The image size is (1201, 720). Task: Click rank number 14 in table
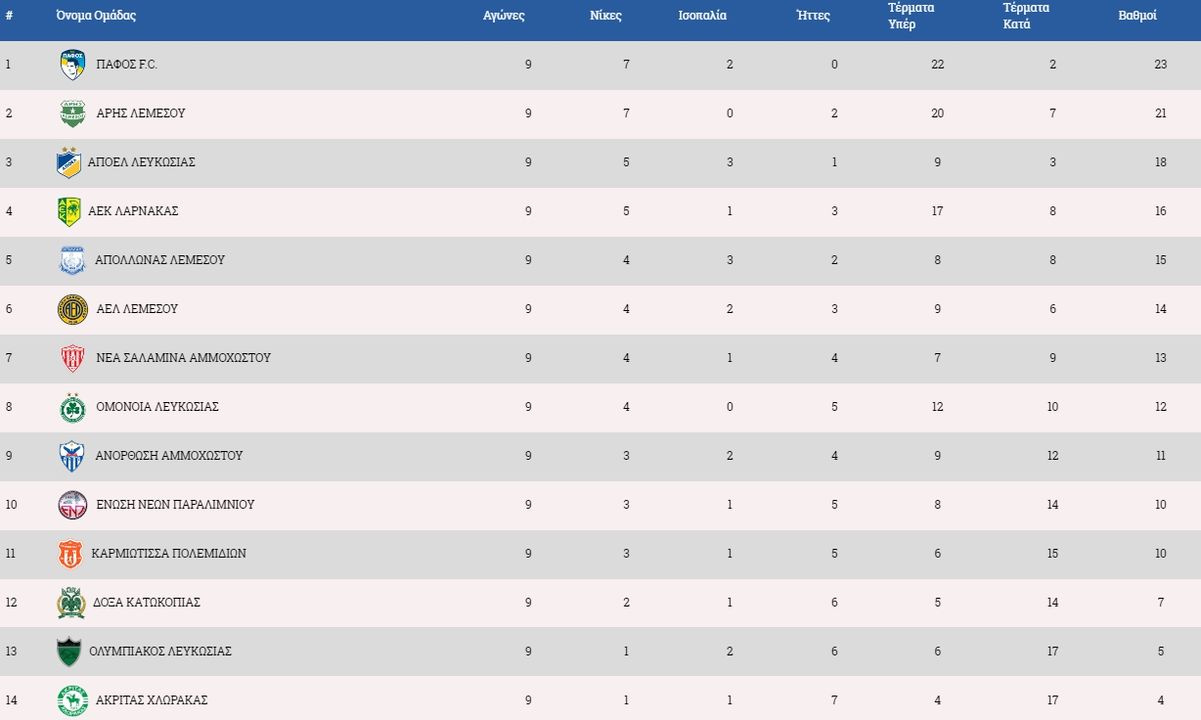pos(11,701)
